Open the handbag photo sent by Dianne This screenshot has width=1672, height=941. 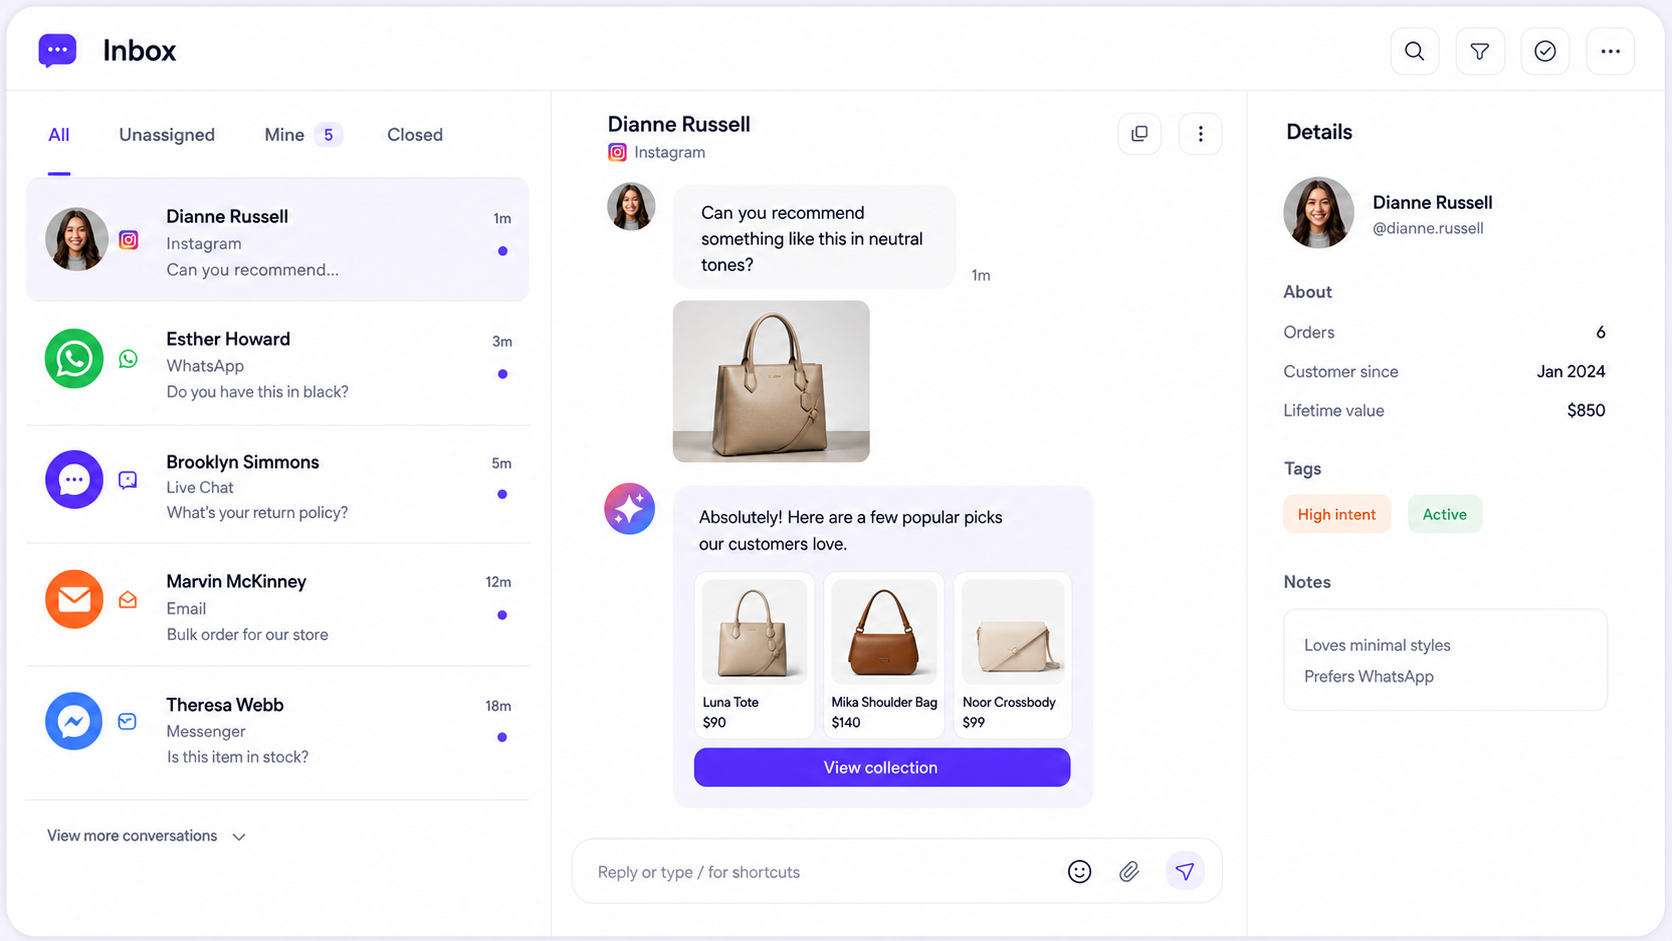pyautogui.click(x=771, y=381)
